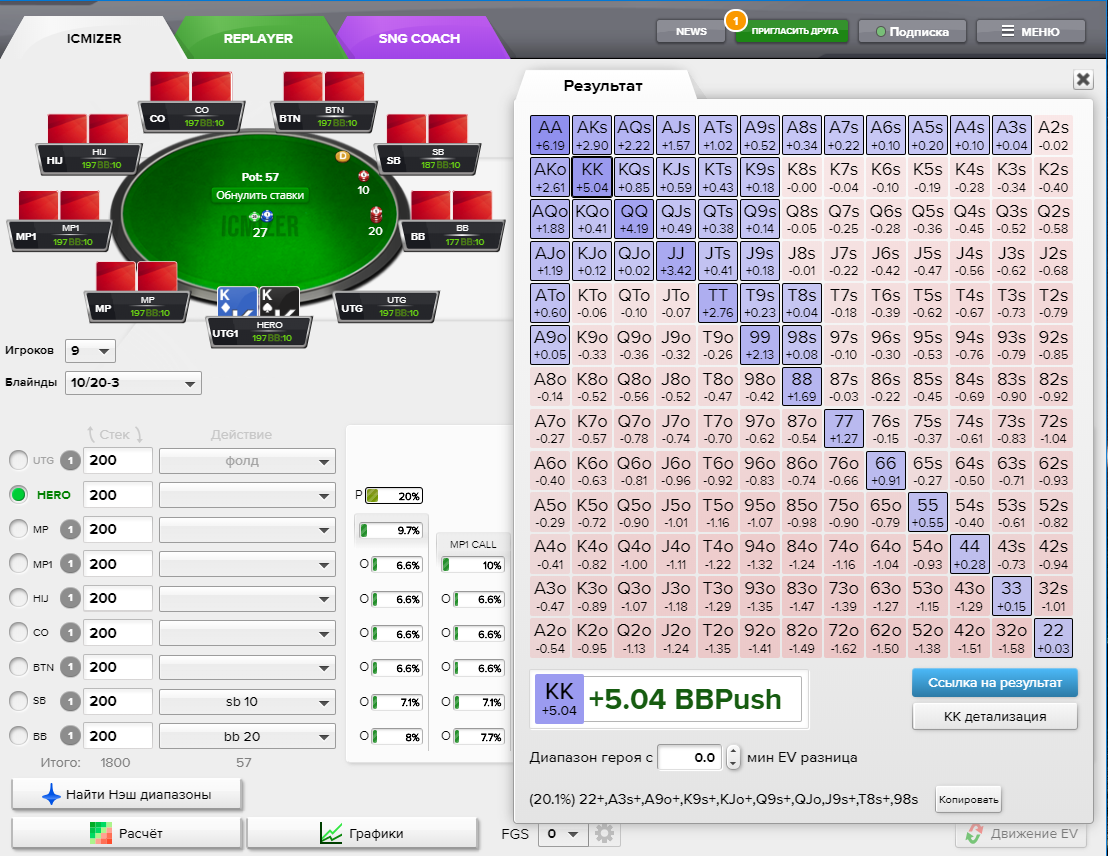1108x856 pixels.
Task: Click the Расчёт button
Action: pos(127,833)
